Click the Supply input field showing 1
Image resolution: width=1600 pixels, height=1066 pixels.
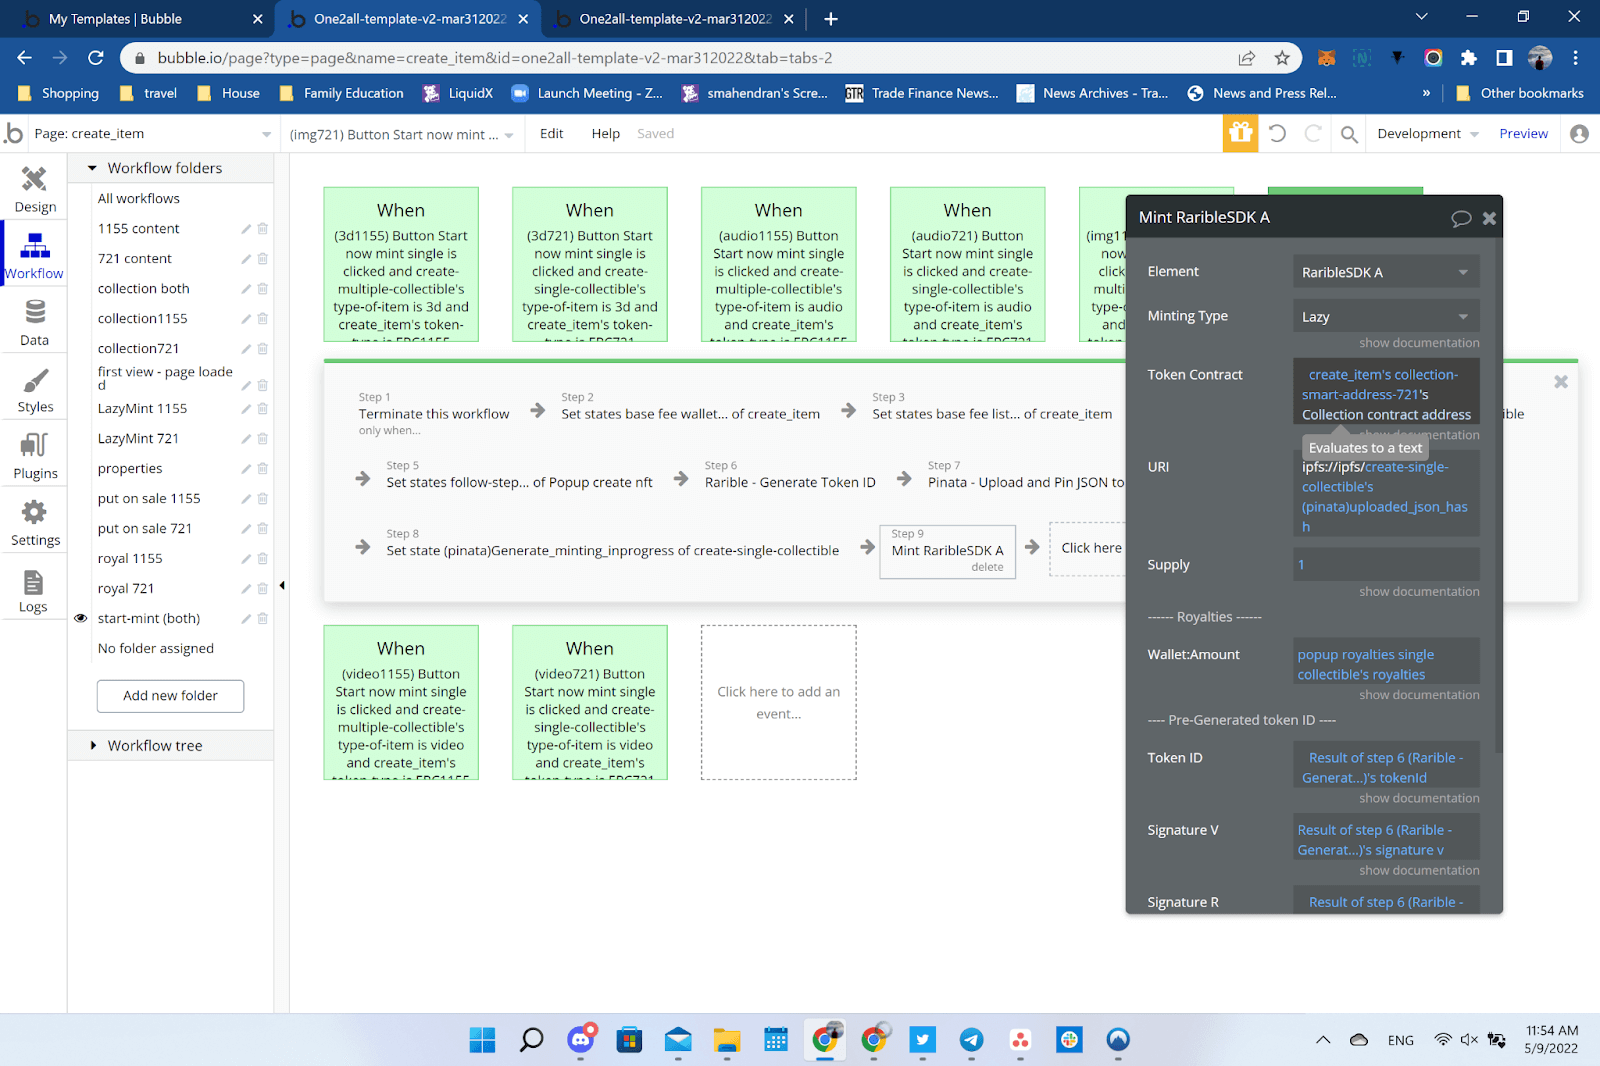pyautogui.click(x=1385, y=564)
